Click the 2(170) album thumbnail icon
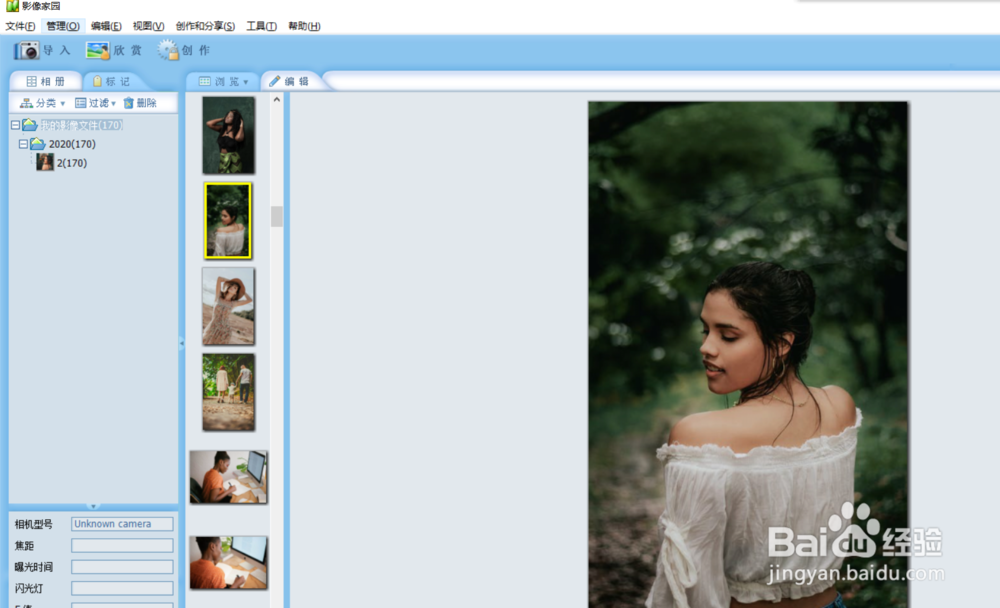The height and width of the screenshot is (608, 1000). coord(45,162)
